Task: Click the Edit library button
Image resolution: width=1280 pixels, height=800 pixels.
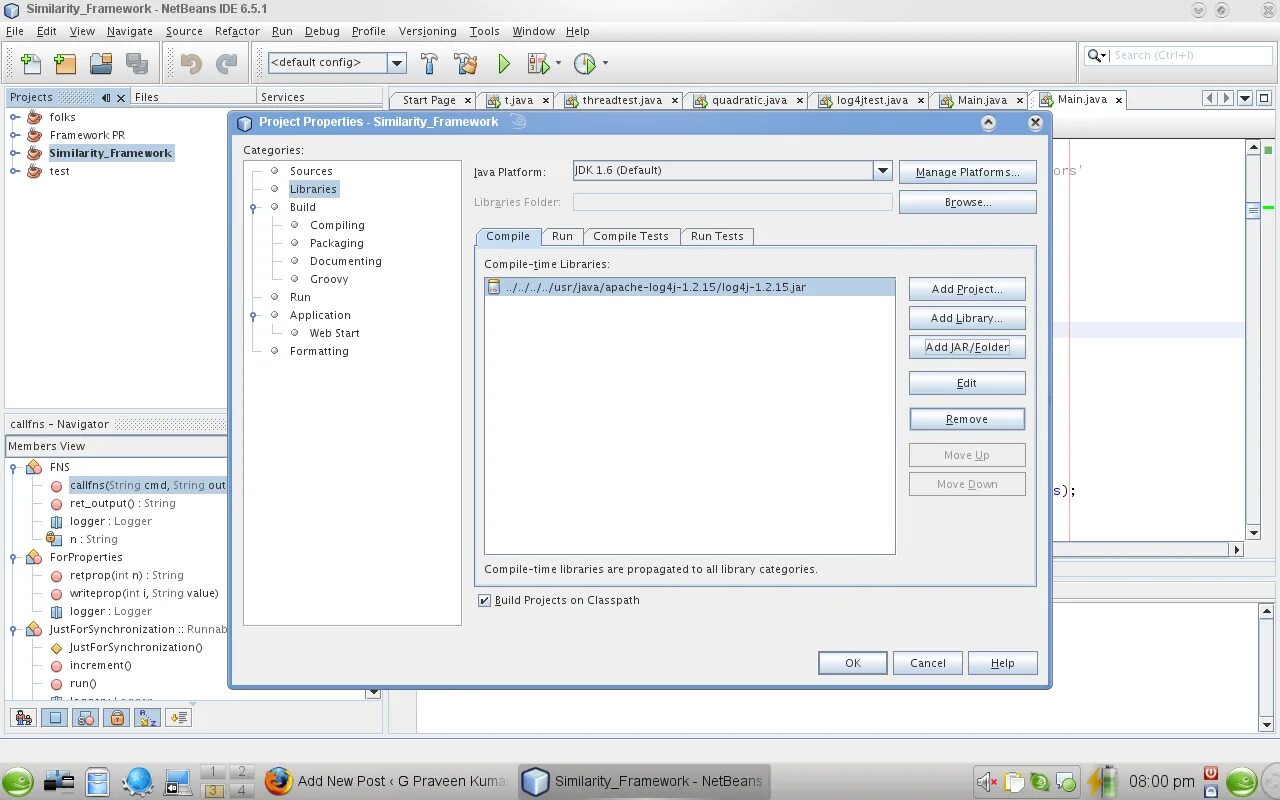Action: tap(967, 383)
